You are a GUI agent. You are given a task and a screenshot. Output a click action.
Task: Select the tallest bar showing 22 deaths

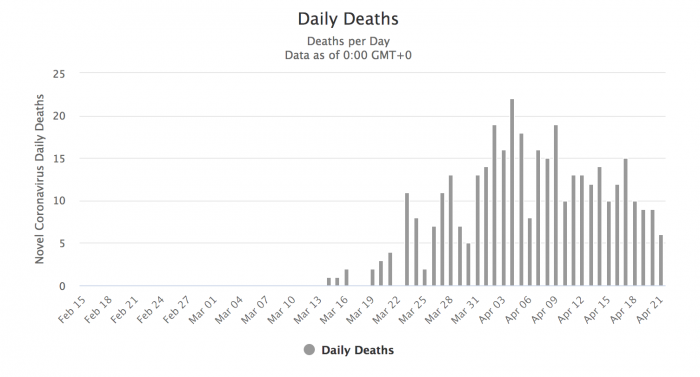point(512,193)
